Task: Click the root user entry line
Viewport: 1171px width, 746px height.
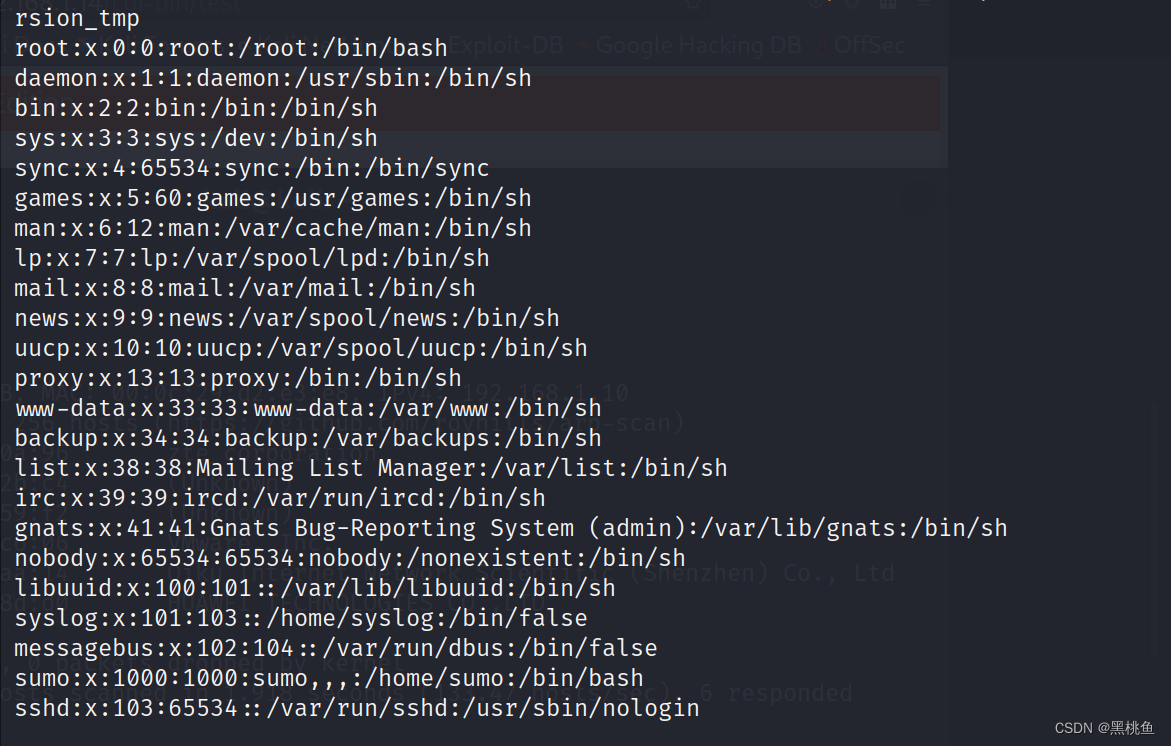Action: [x=231, y=48]
